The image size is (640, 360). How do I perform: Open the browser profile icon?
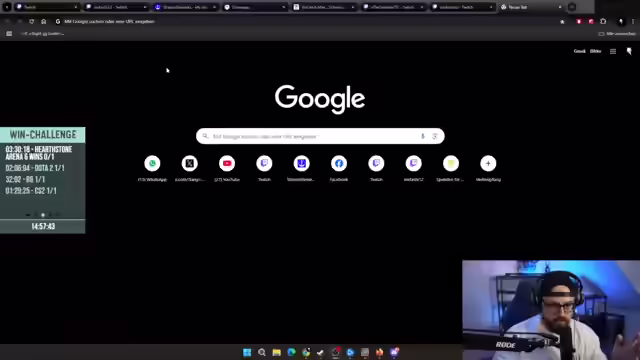coord(621,22)
